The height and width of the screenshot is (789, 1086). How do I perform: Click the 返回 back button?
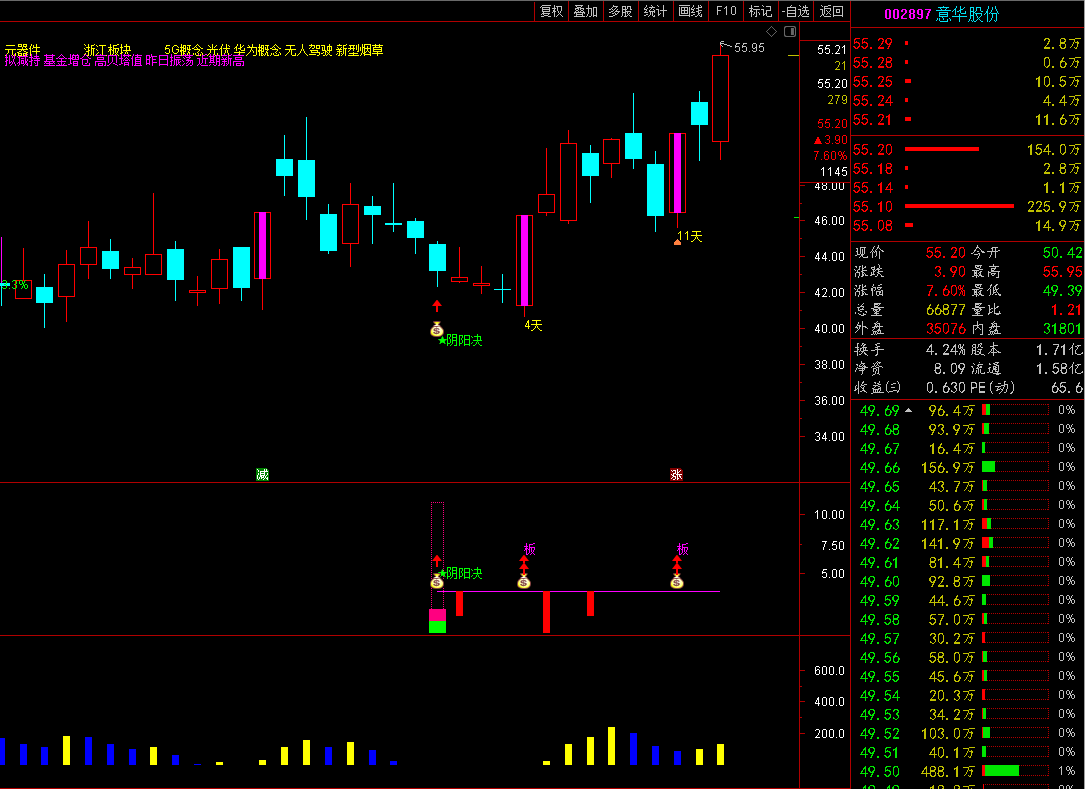(x=832, y=11)
